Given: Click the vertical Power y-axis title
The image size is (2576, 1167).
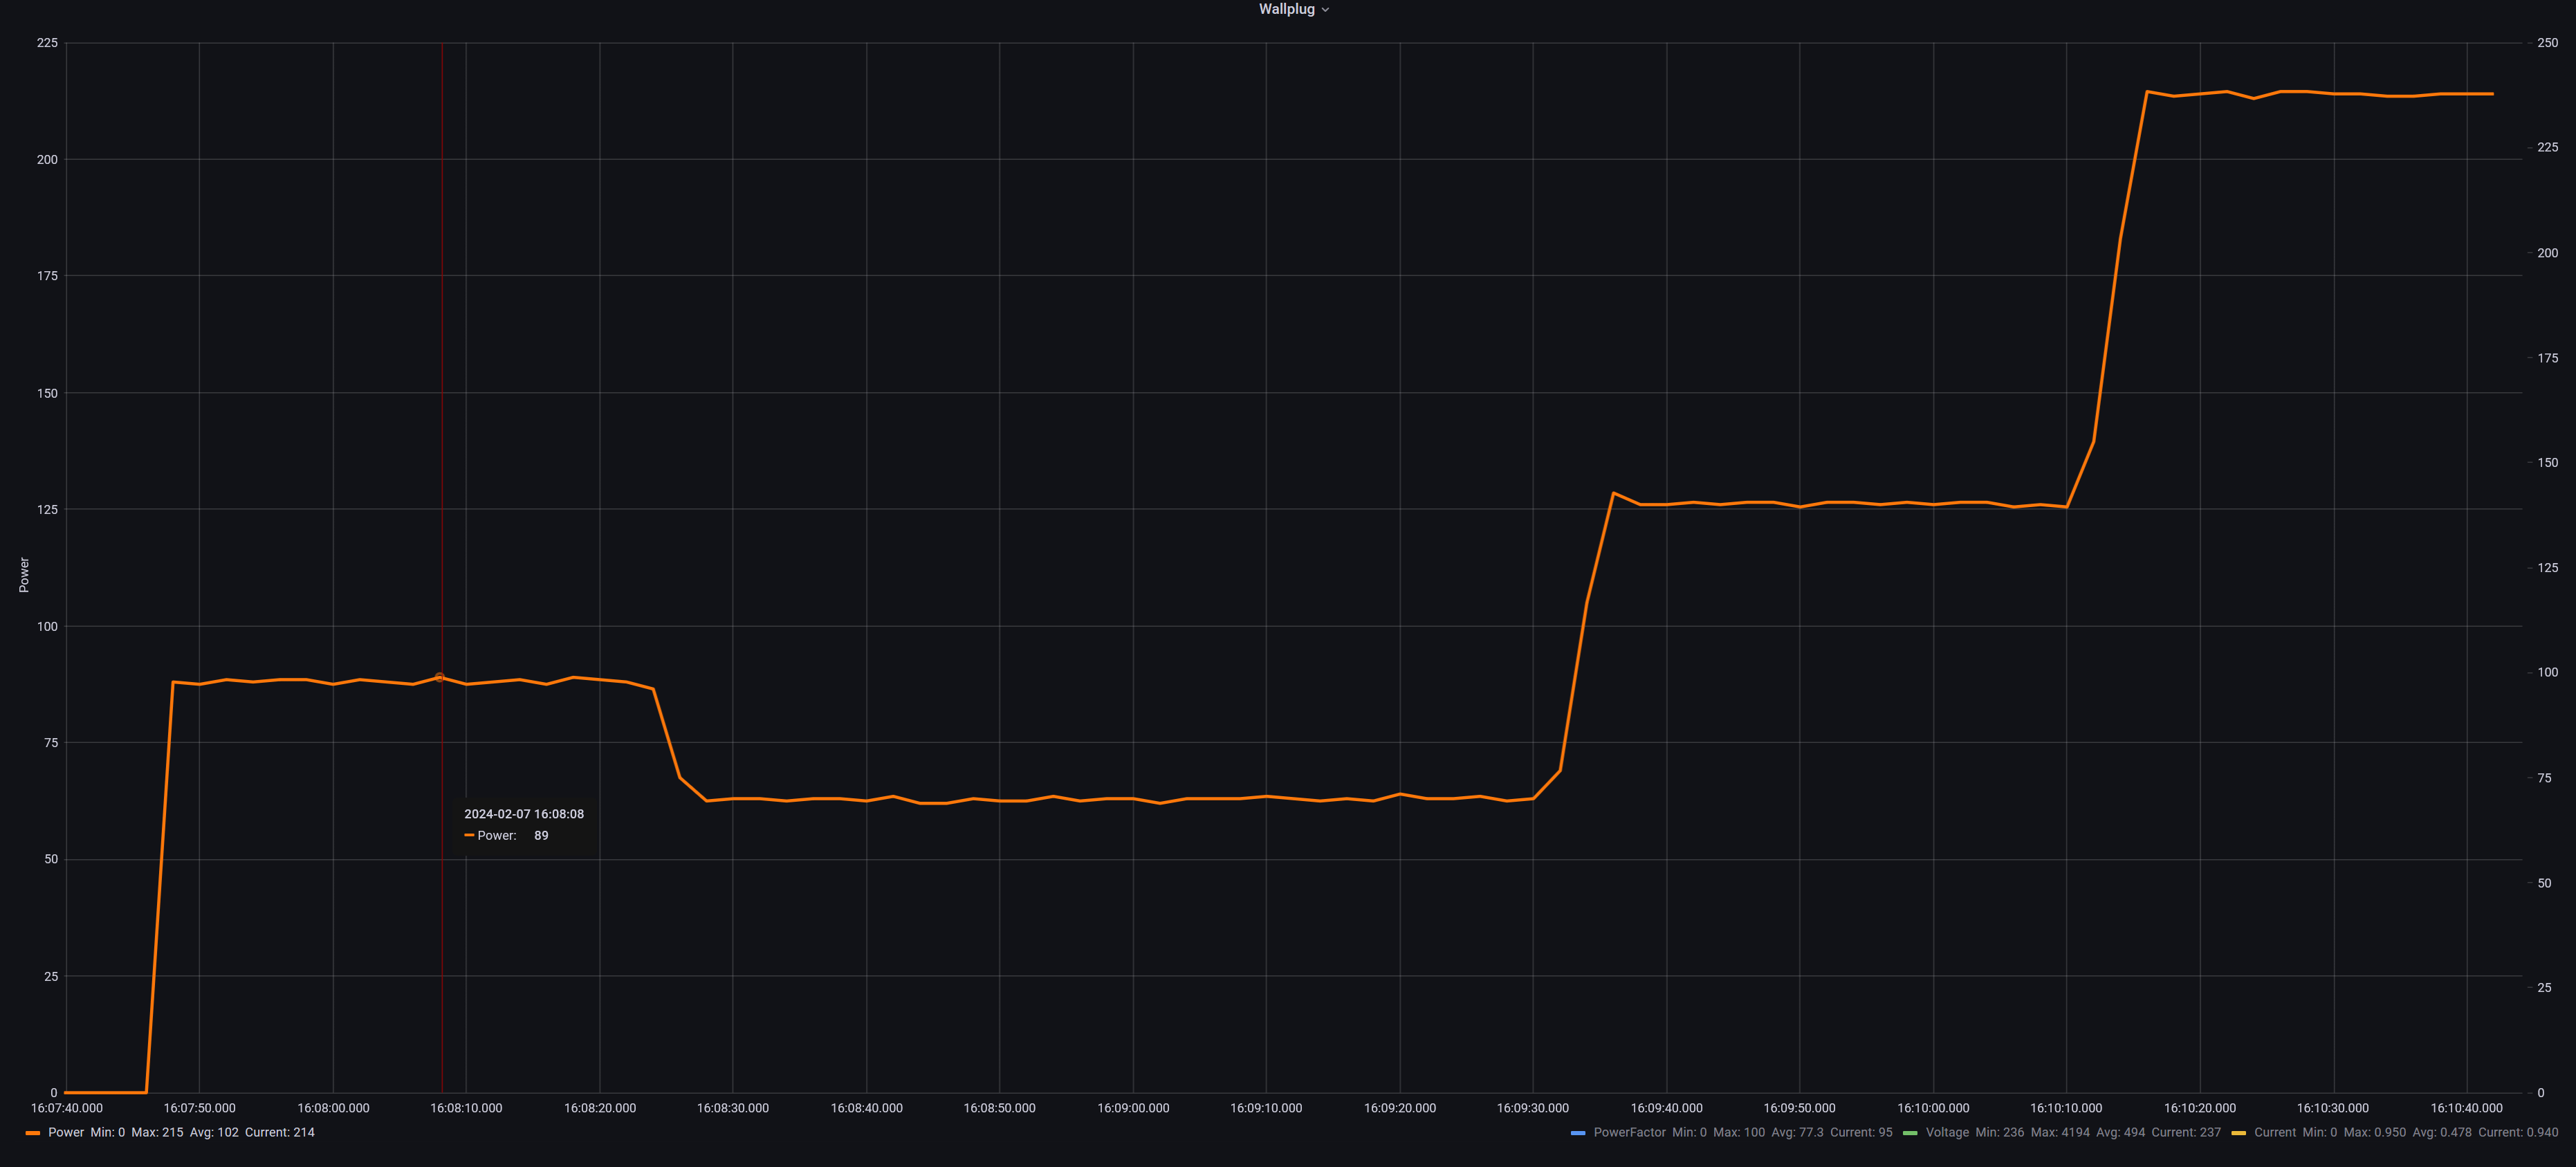Looking at the screenshot, I should (24, 575).
